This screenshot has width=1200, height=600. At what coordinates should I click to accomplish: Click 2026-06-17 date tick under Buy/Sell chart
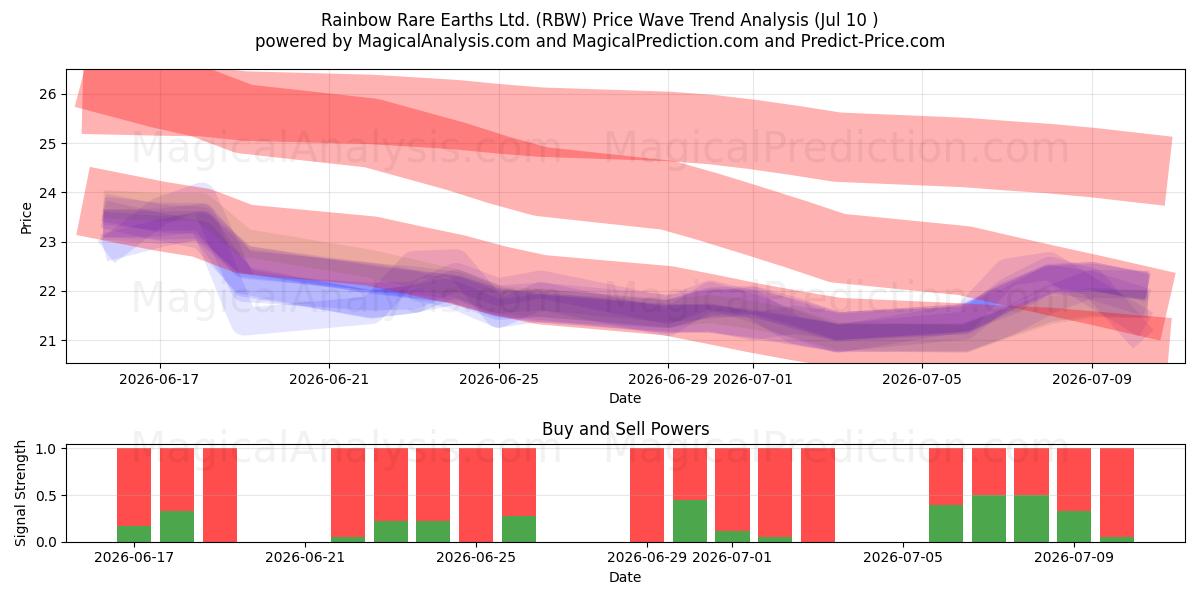[x=134, y=558]
